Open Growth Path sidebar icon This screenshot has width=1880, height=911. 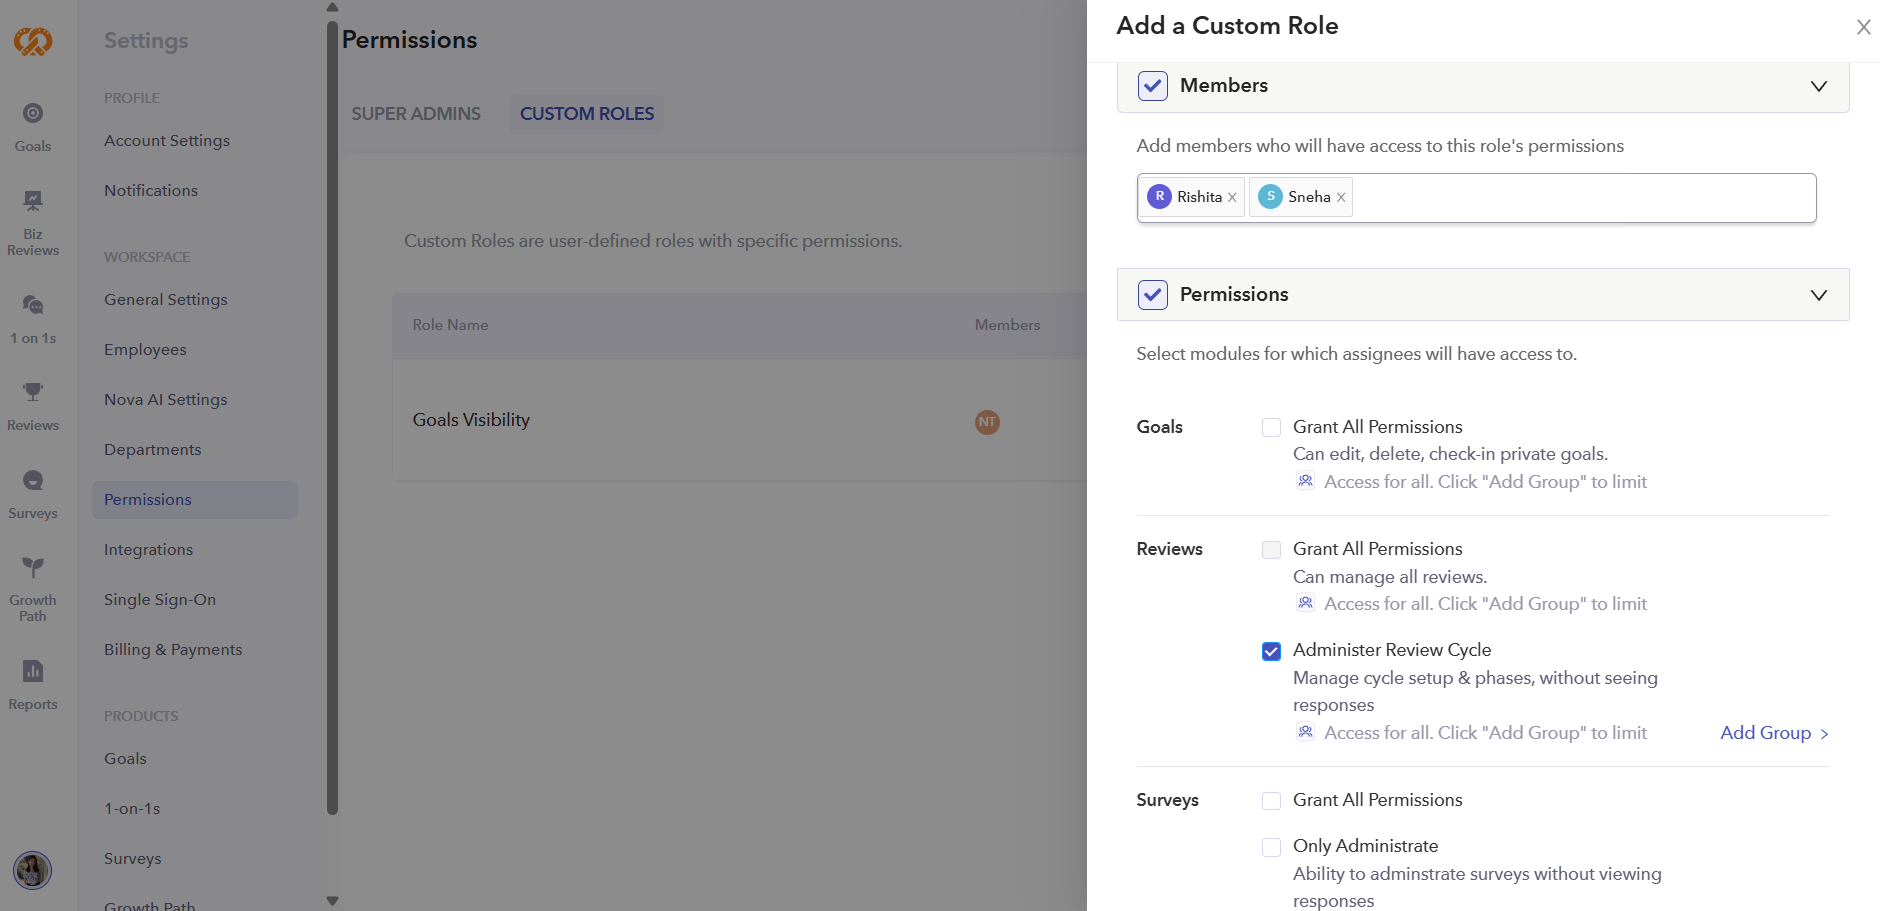tap(33, 588)
